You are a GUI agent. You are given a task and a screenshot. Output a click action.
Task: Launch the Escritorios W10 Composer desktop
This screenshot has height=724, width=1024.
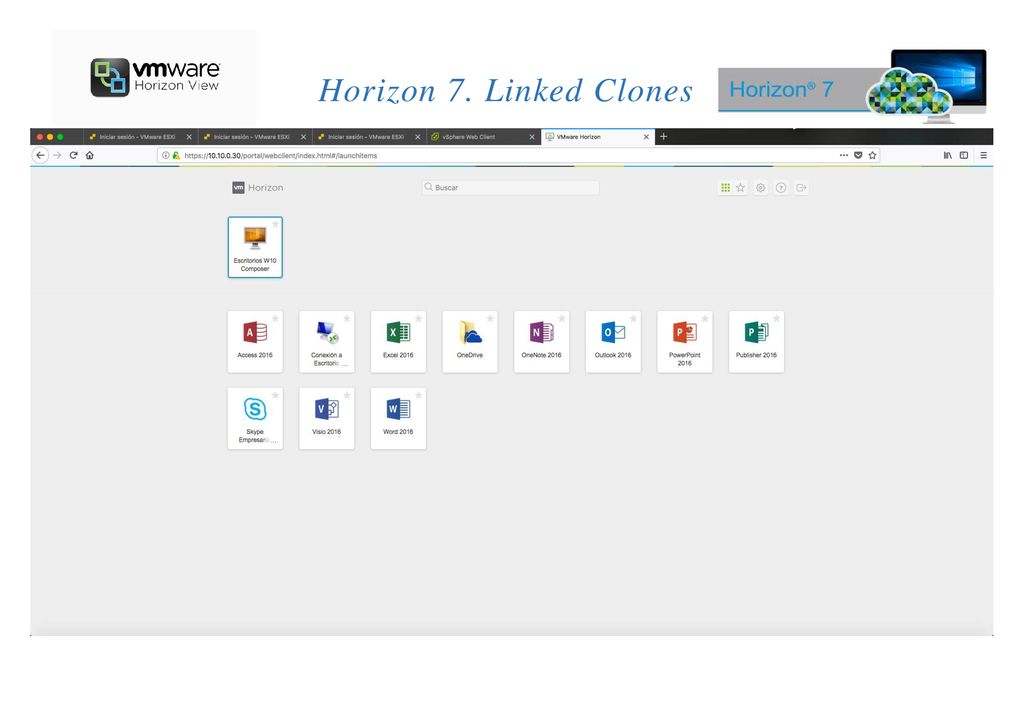(255, 247)
